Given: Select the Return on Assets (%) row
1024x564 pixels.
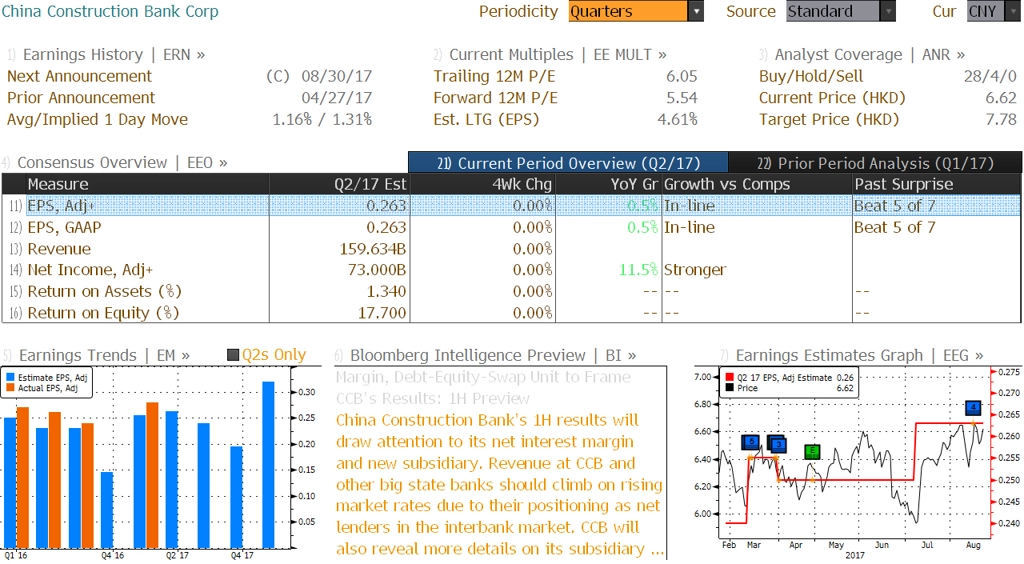Looking at the screenshot, I should [x=511, y=291].
